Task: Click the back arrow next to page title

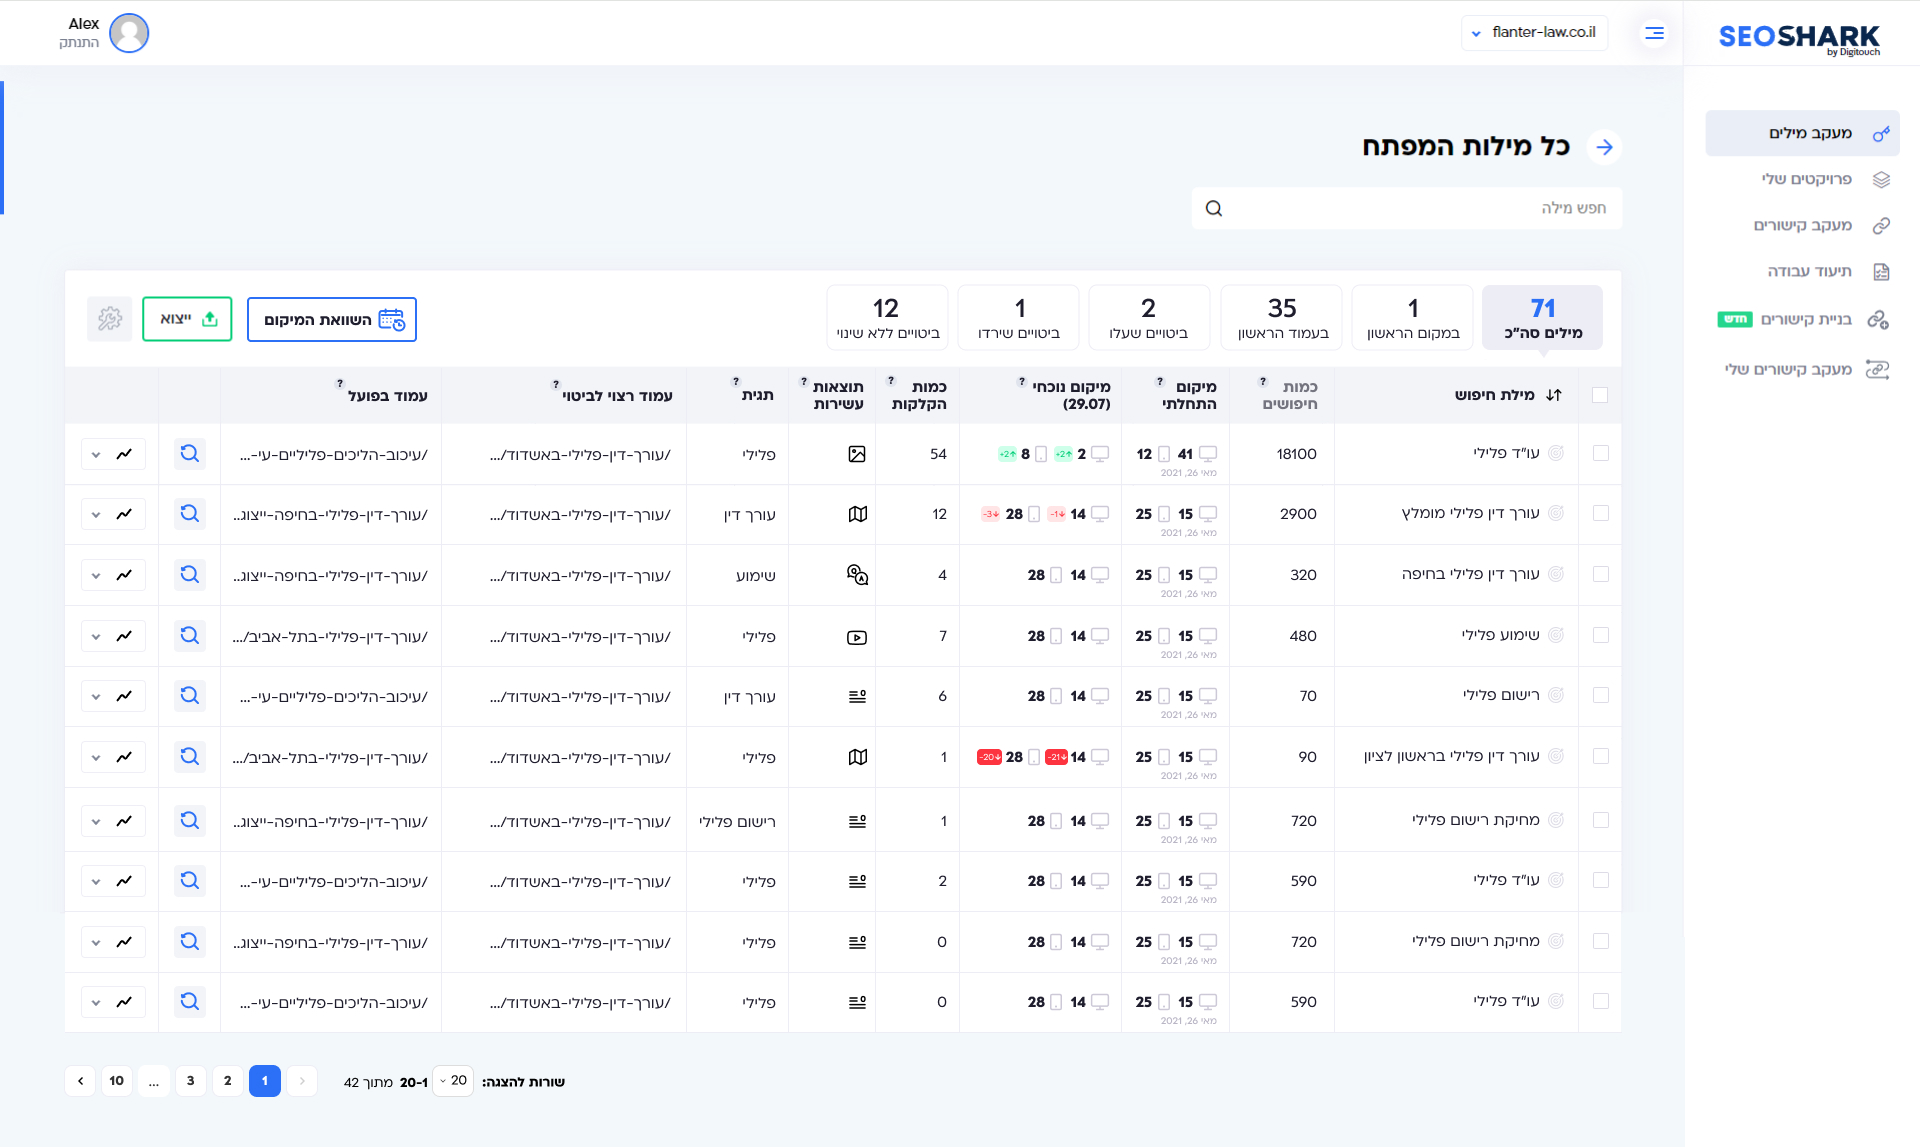Action: [1604, 147]
